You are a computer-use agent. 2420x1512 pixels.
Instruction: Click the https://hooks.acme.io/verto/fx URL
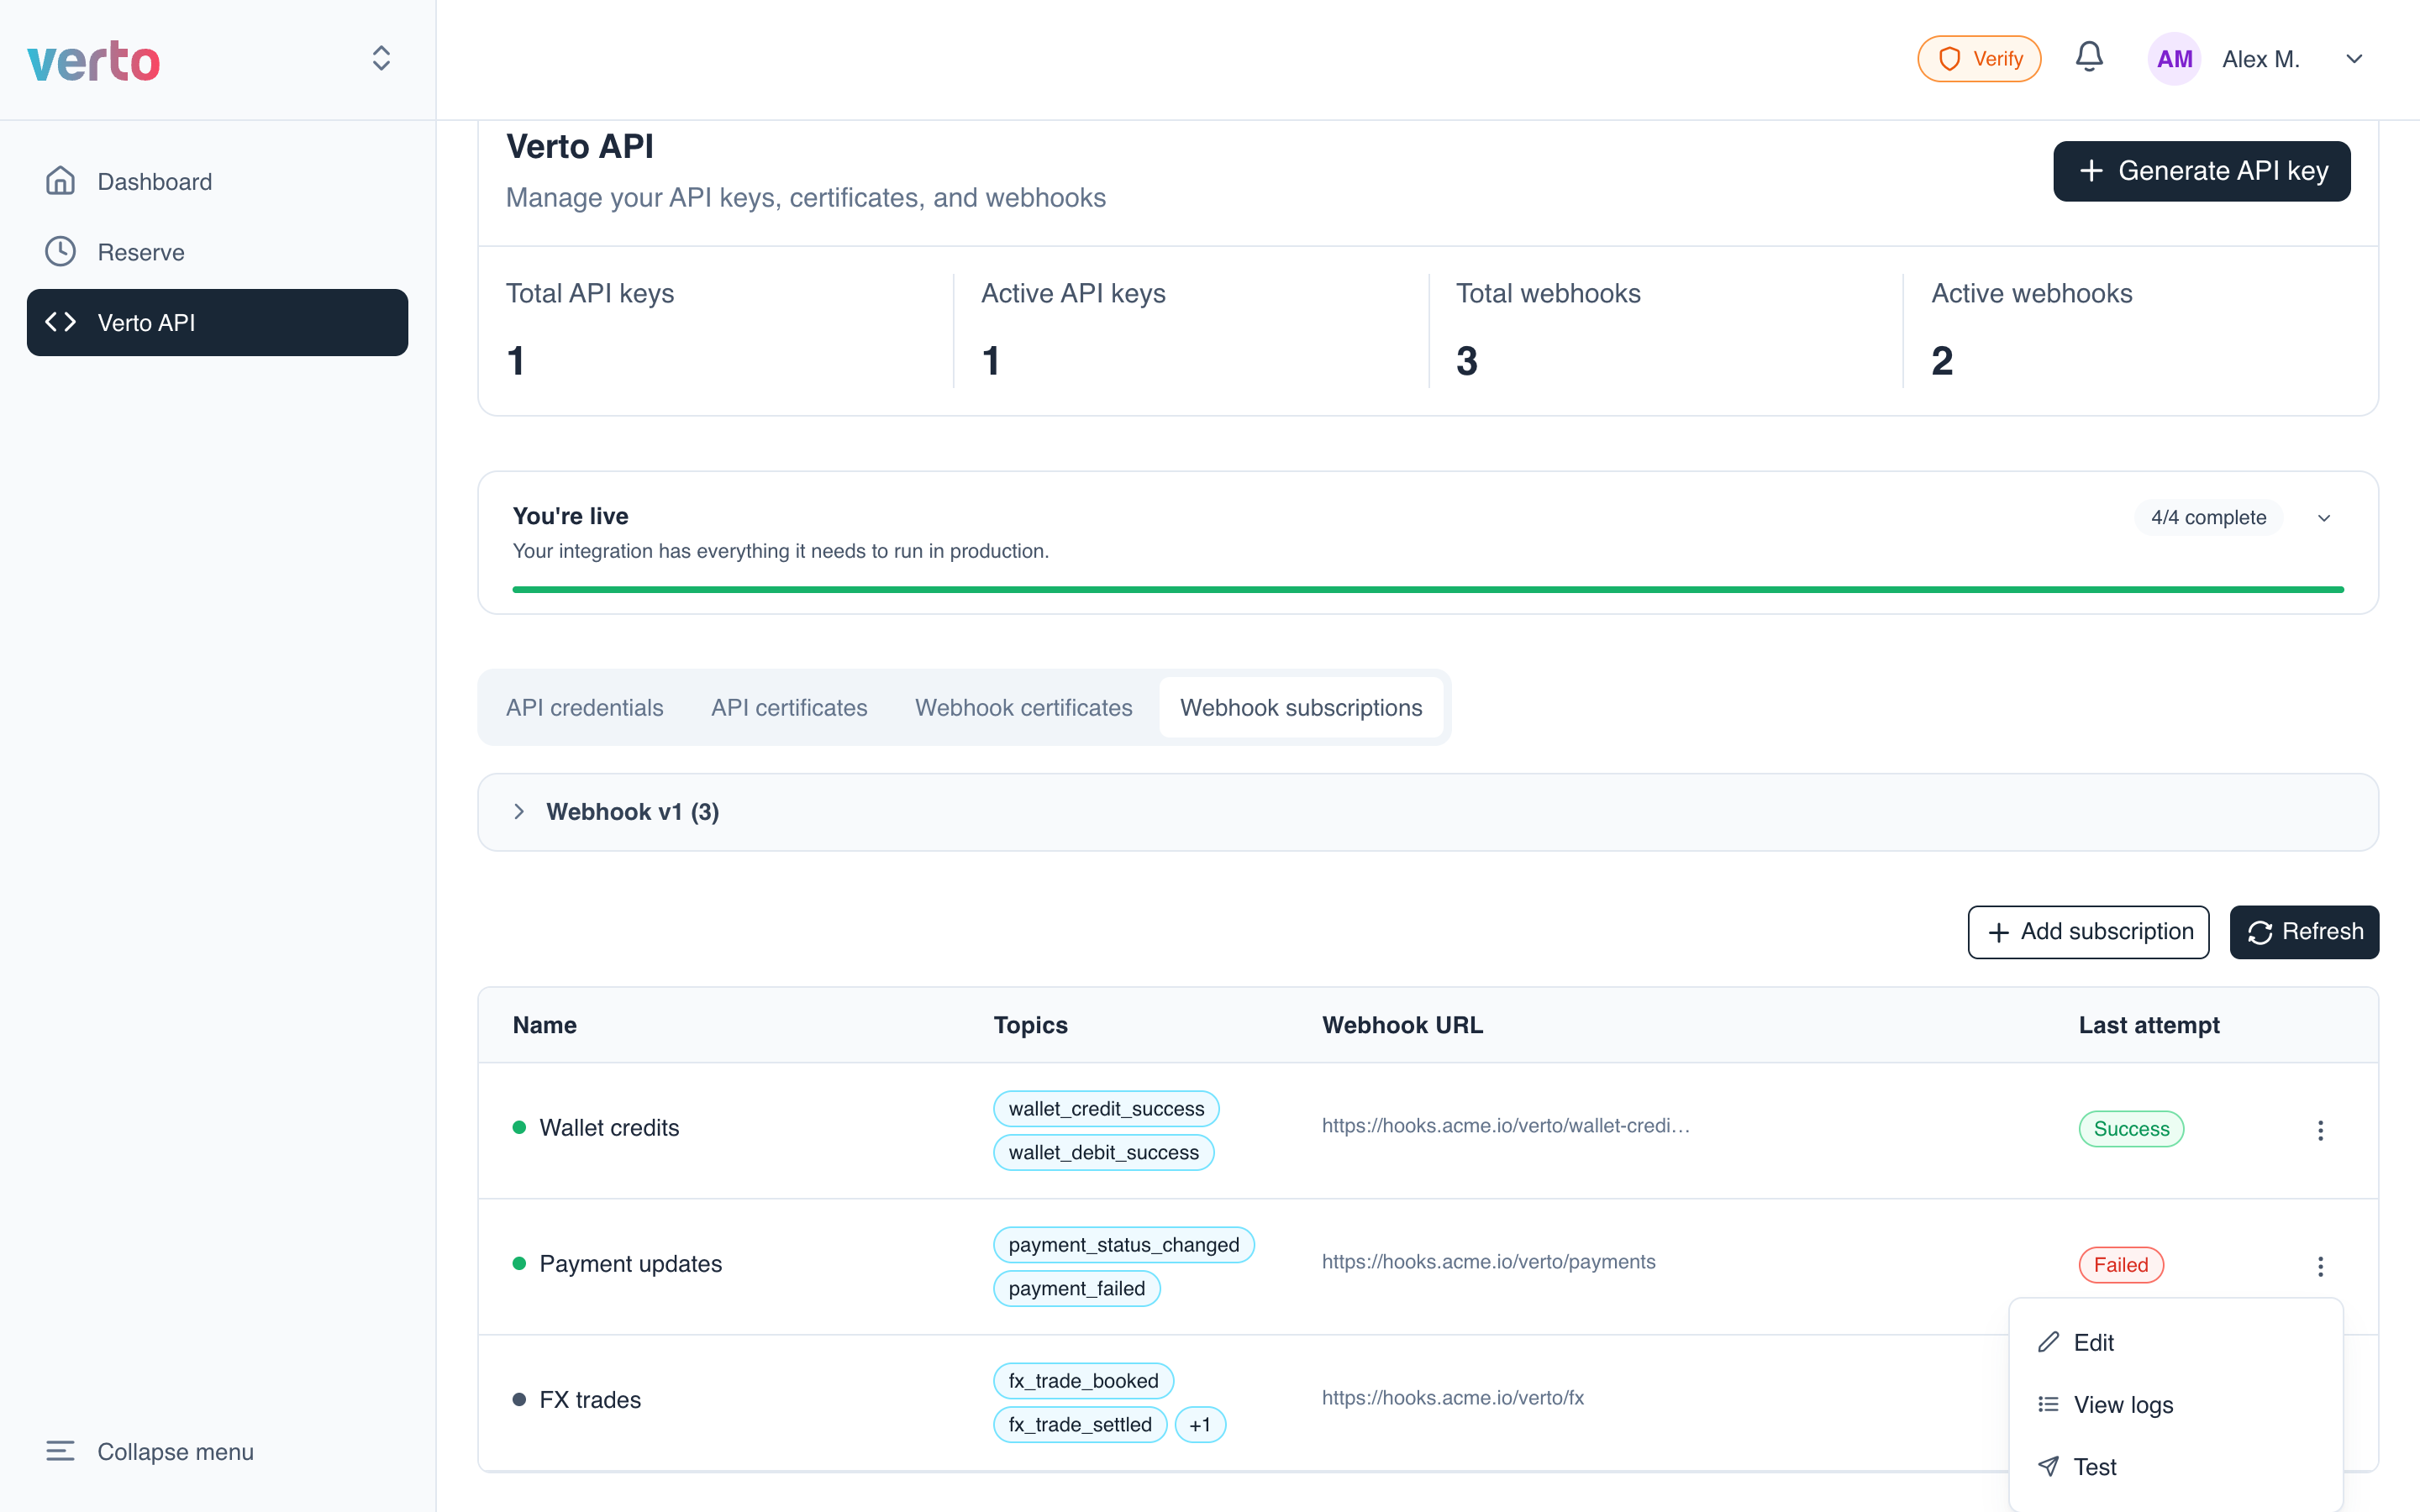(x=1452, y=1398)
